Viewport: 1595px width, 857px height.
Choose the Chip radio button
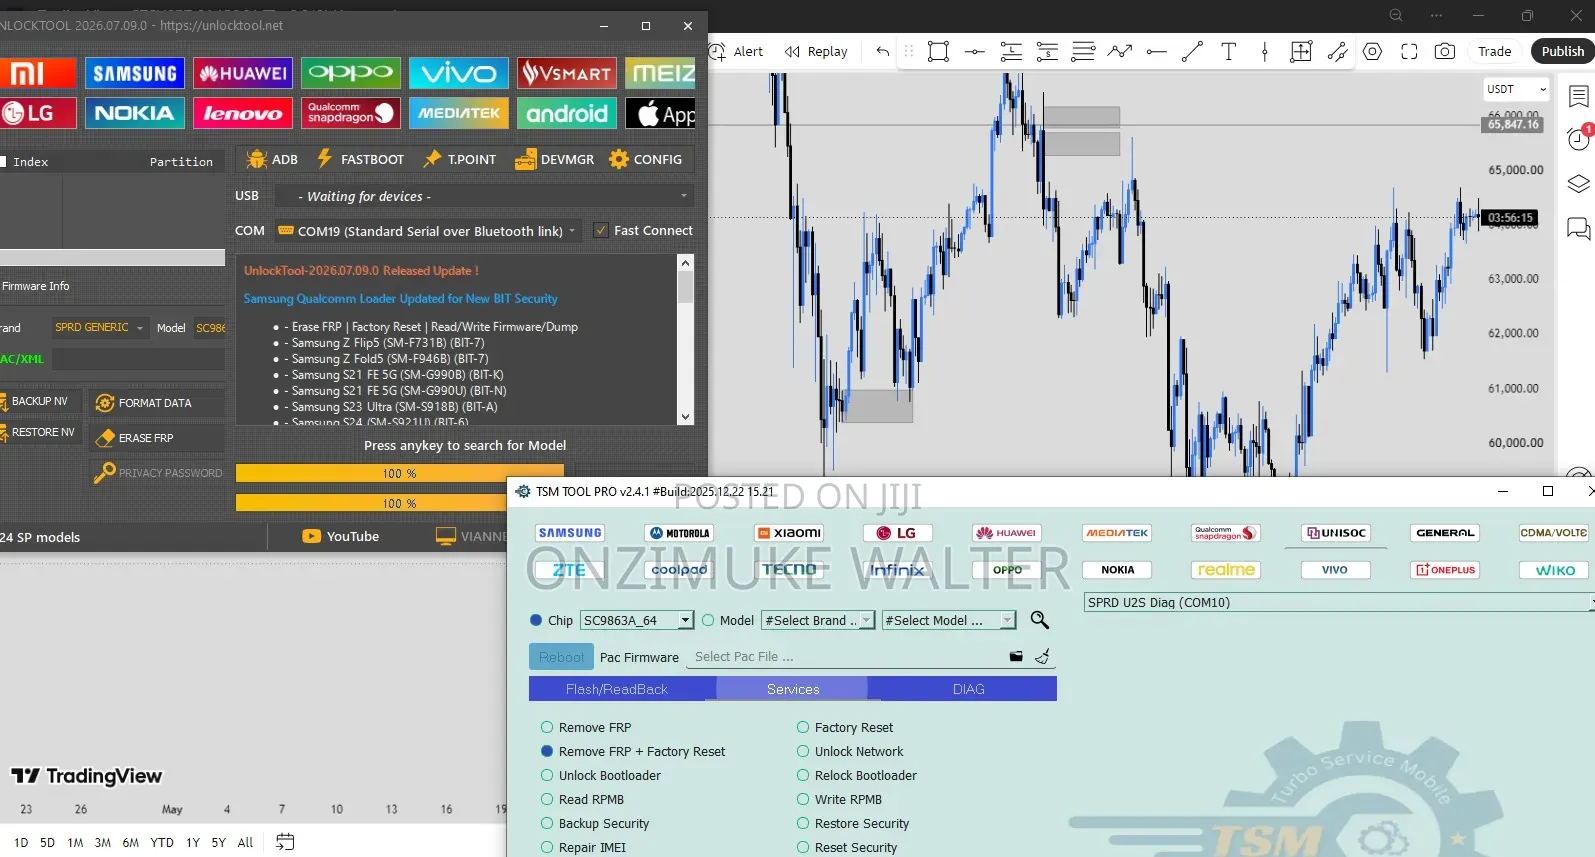click(536, 620)
